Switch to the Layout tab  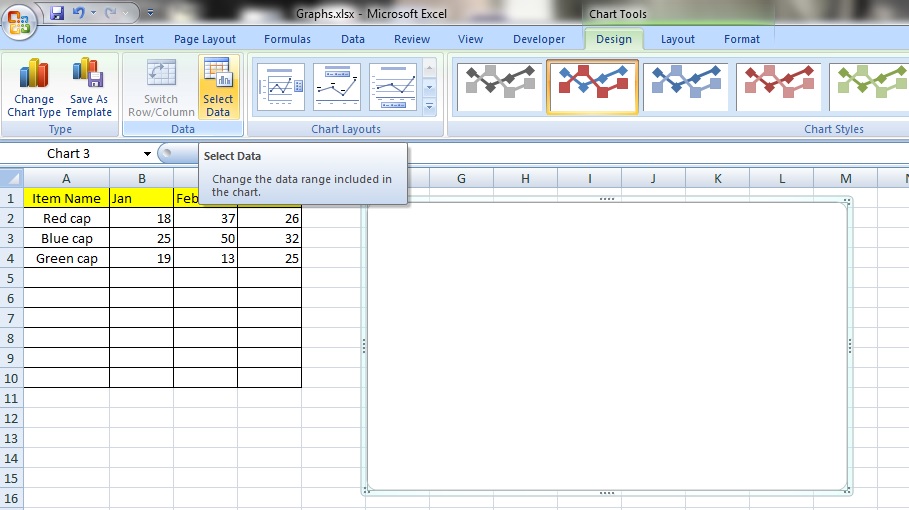click(x=677, y=39)
